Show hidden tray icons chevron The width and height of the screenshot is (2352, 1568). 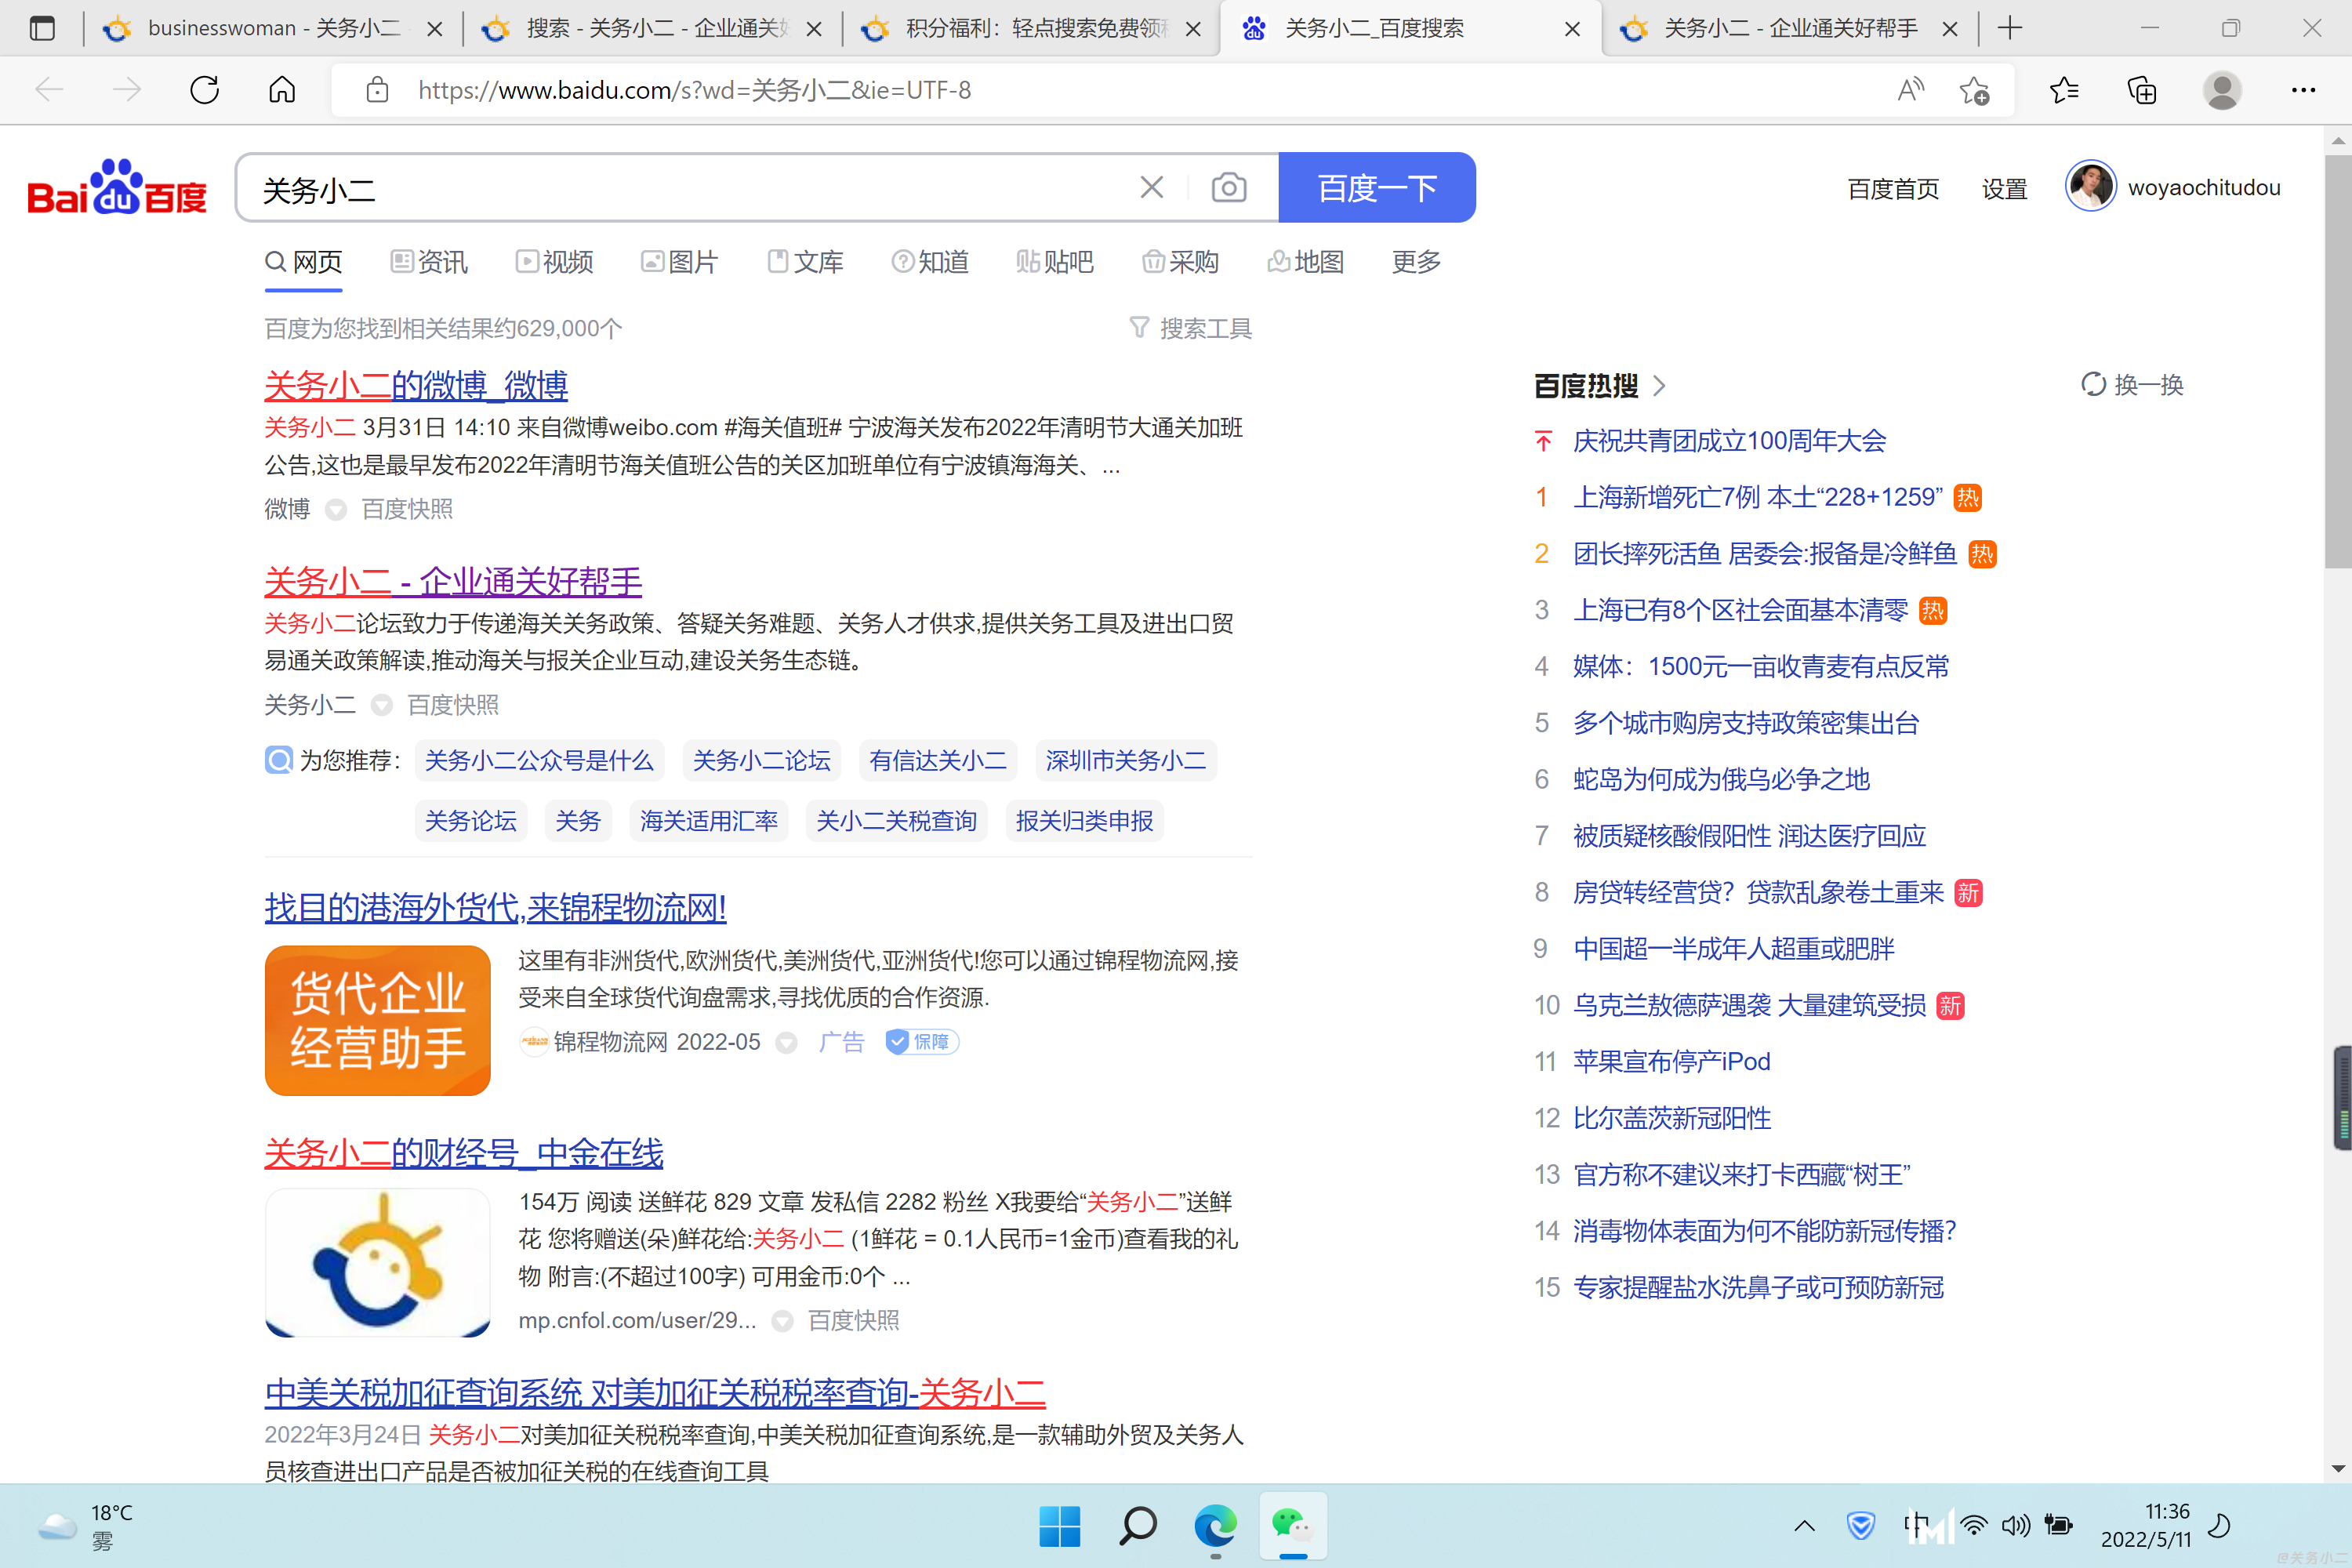(x=1804, y=1526)
